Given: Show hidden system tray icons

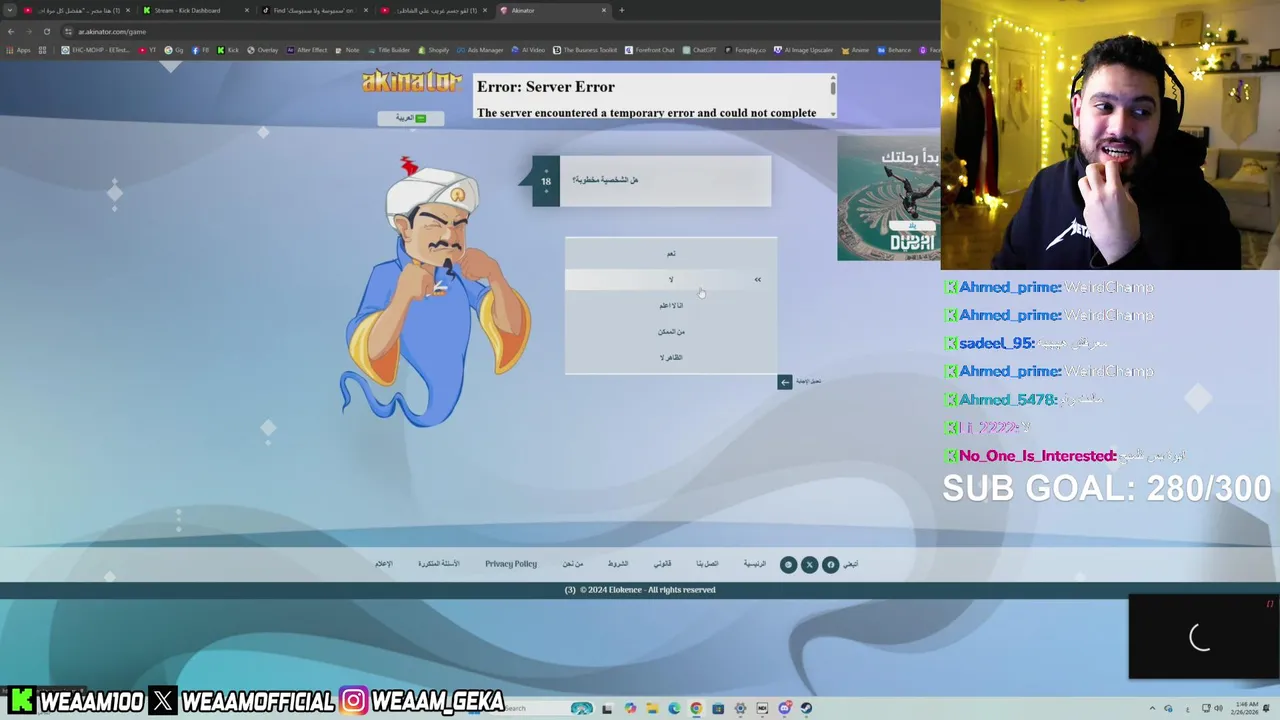Looking at the screenshot, I should 1151,709.
